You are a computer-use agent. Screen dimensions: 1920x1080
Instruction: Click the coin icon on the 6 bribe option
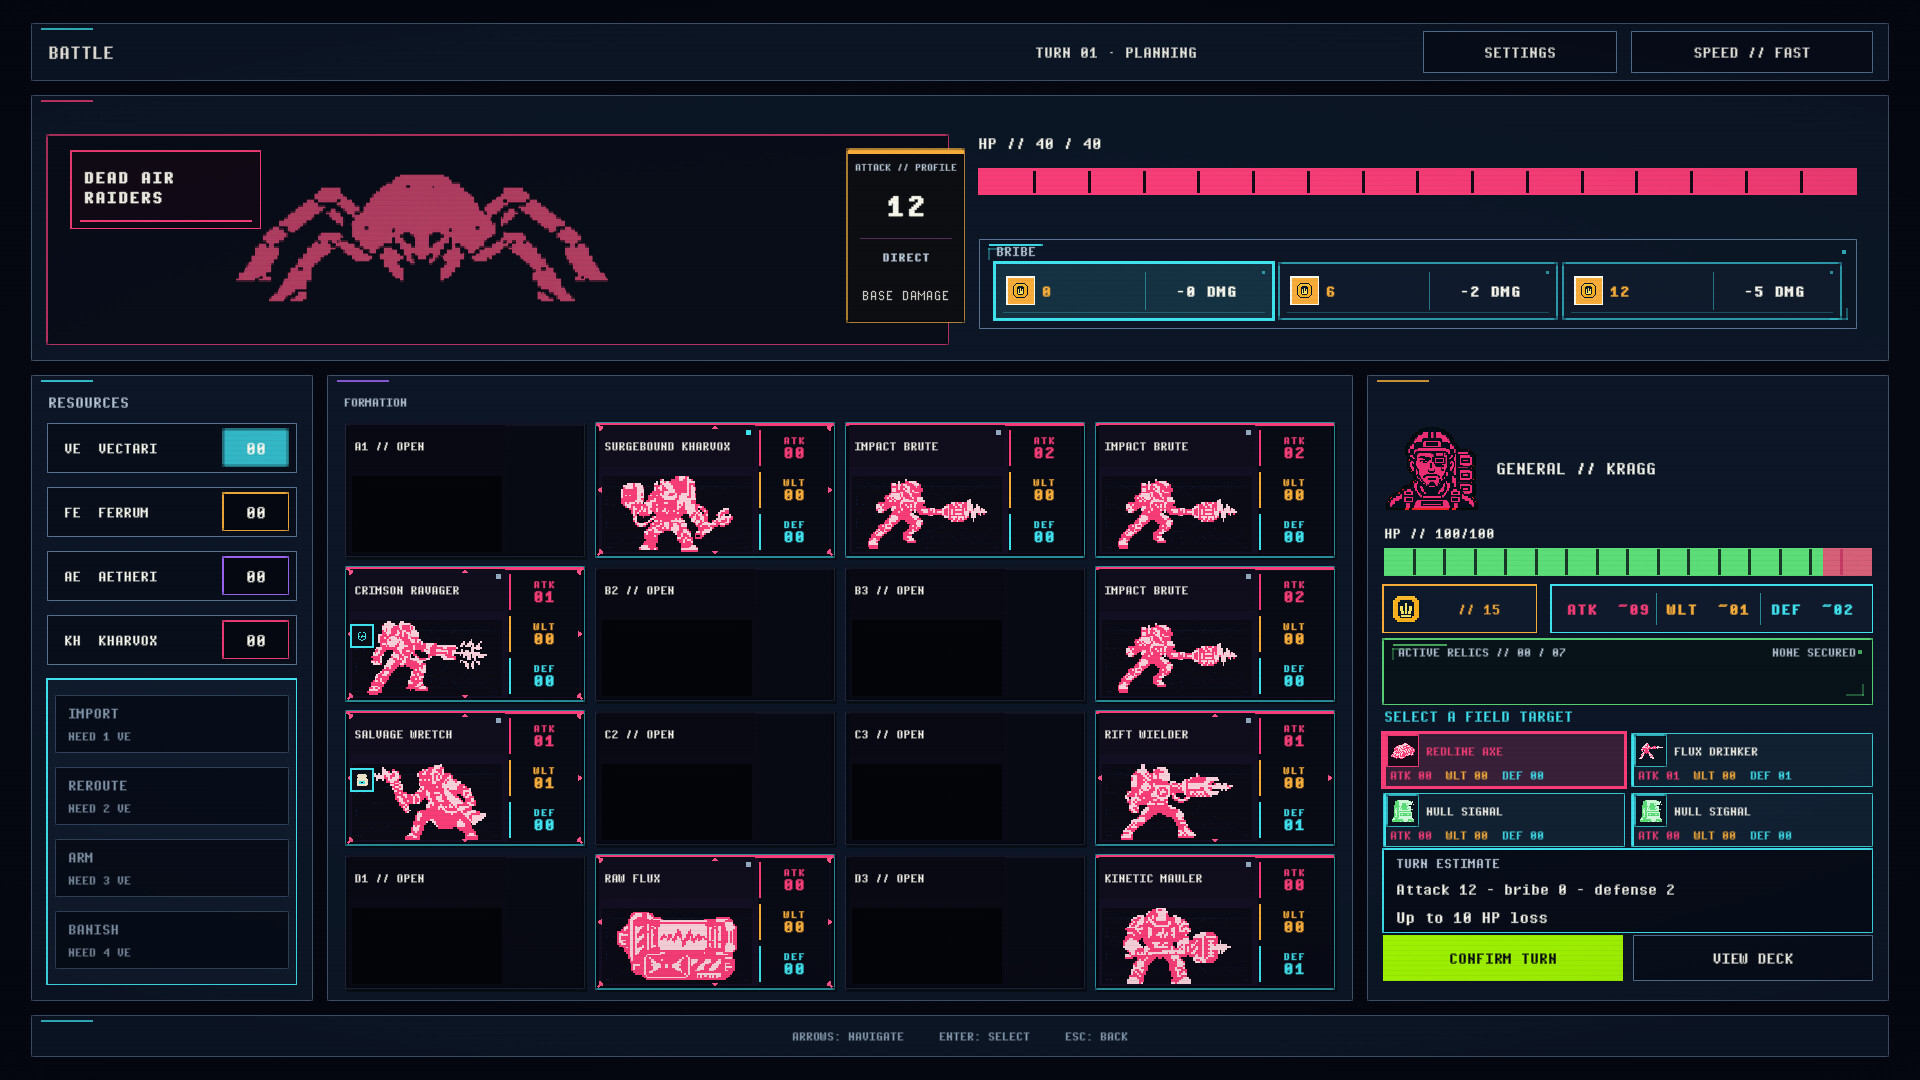click(x=1304, y=291)
